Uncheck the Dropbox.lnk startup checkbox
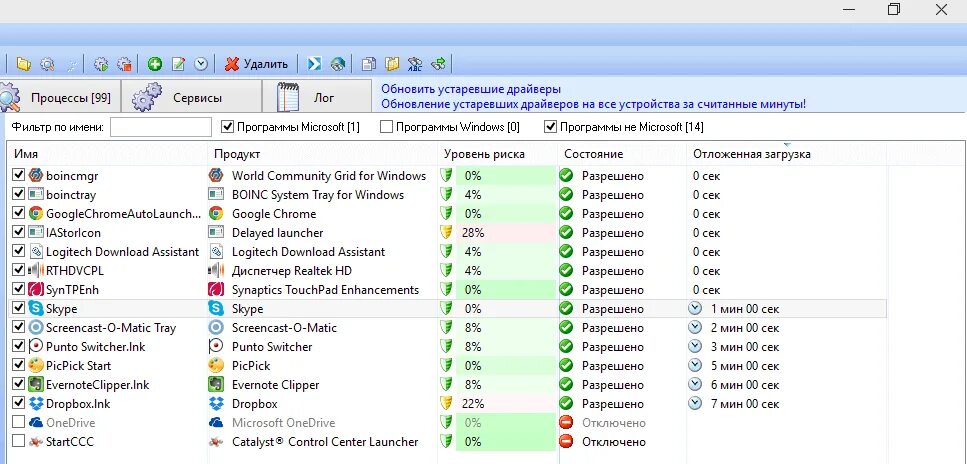This screenshot has height=464, width=967. pyautogui.click(x=19, y=404)
